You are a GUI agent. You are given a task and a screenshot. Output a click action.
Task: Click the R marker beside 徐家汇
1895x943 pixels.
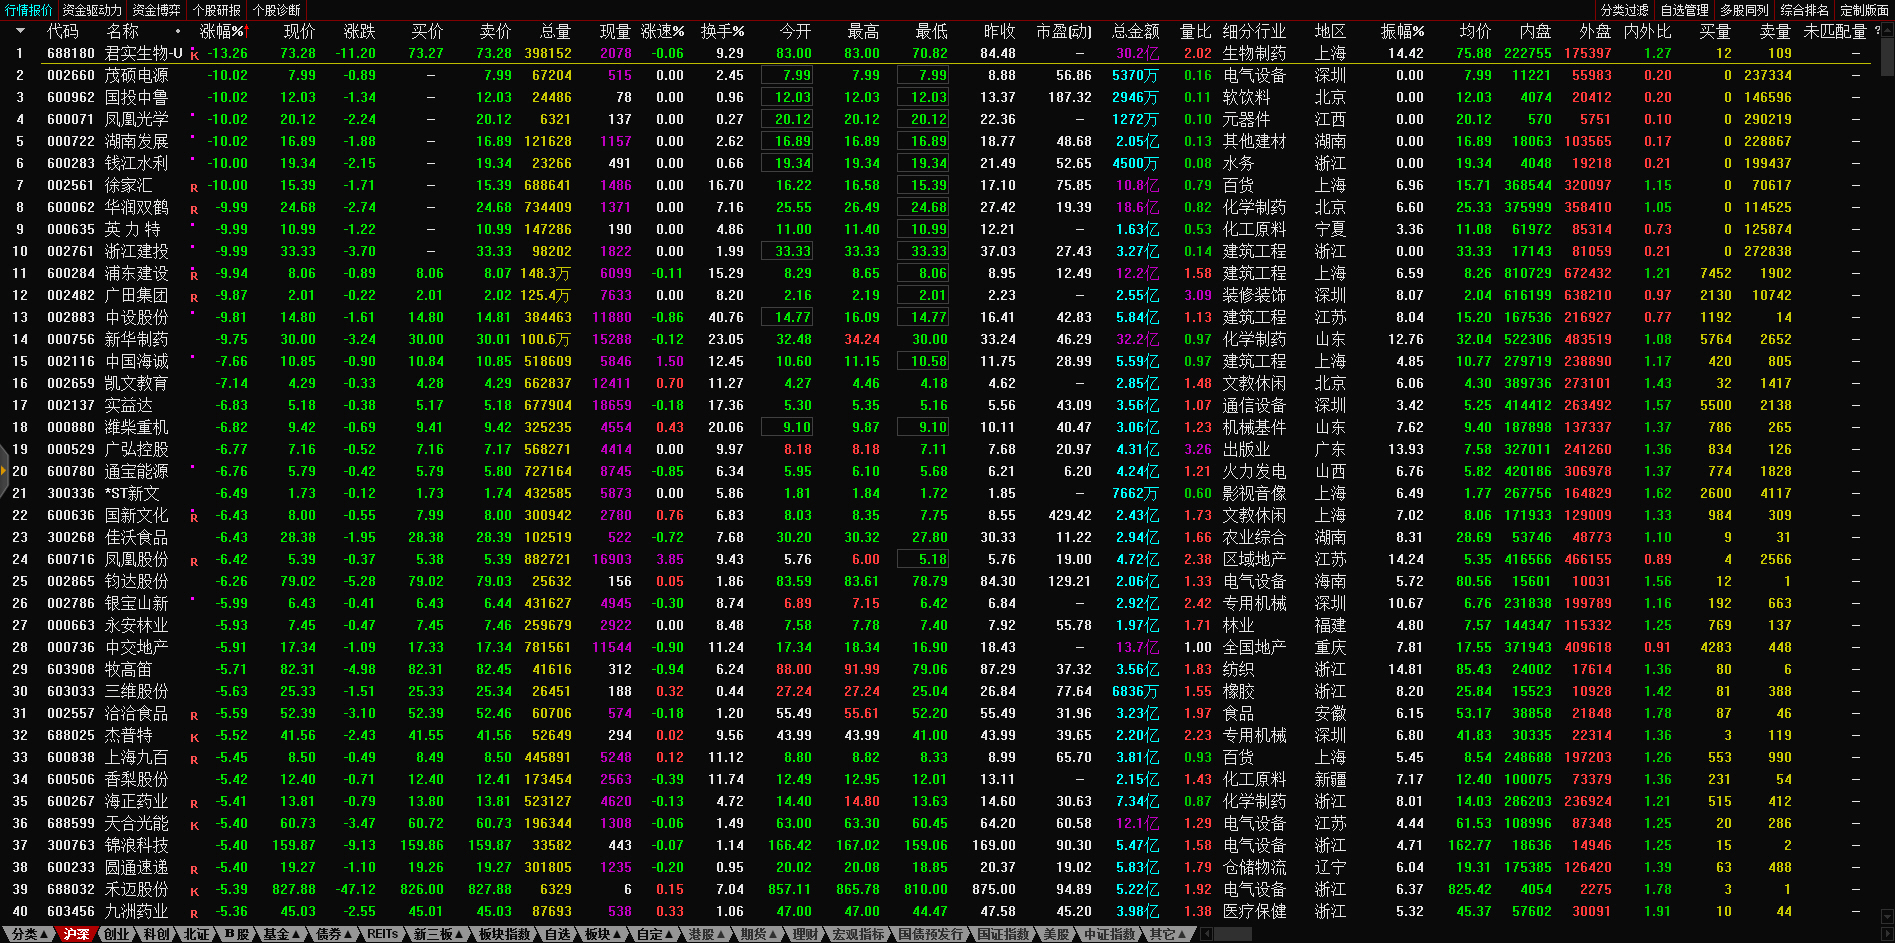coord(194,187)
